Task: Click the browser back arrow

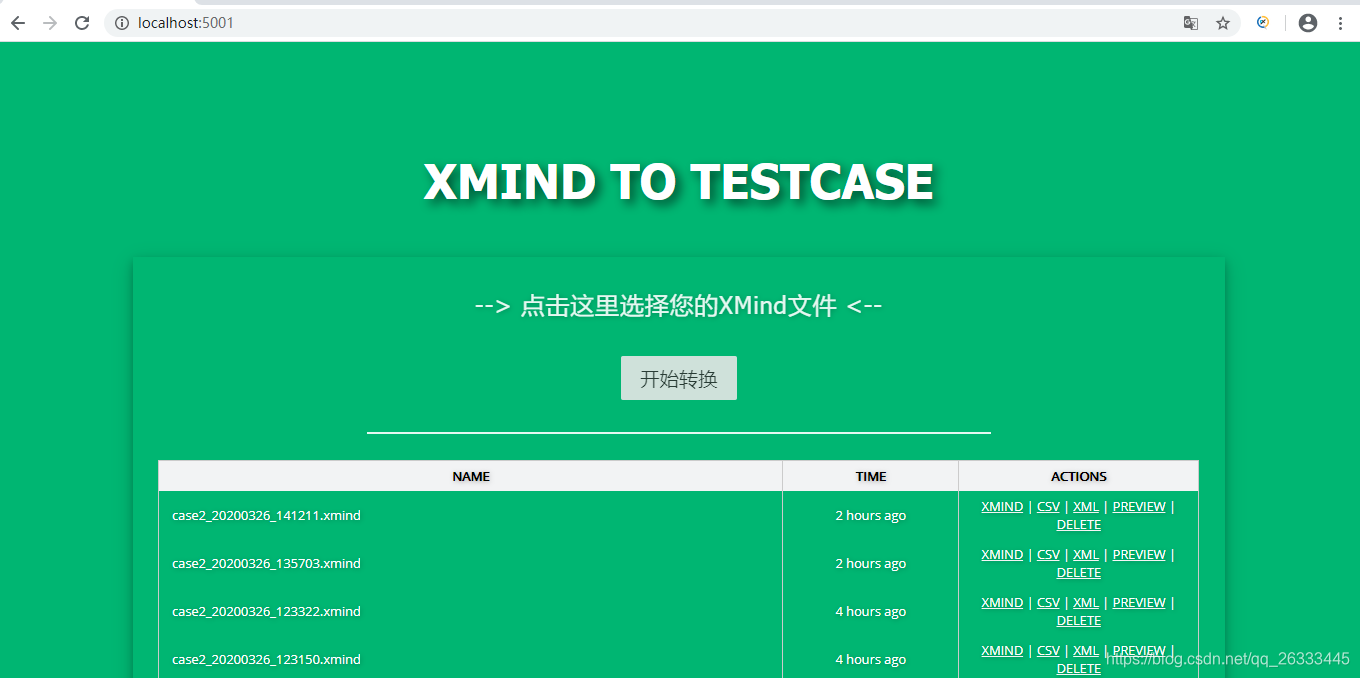Action: coord(17,22)
